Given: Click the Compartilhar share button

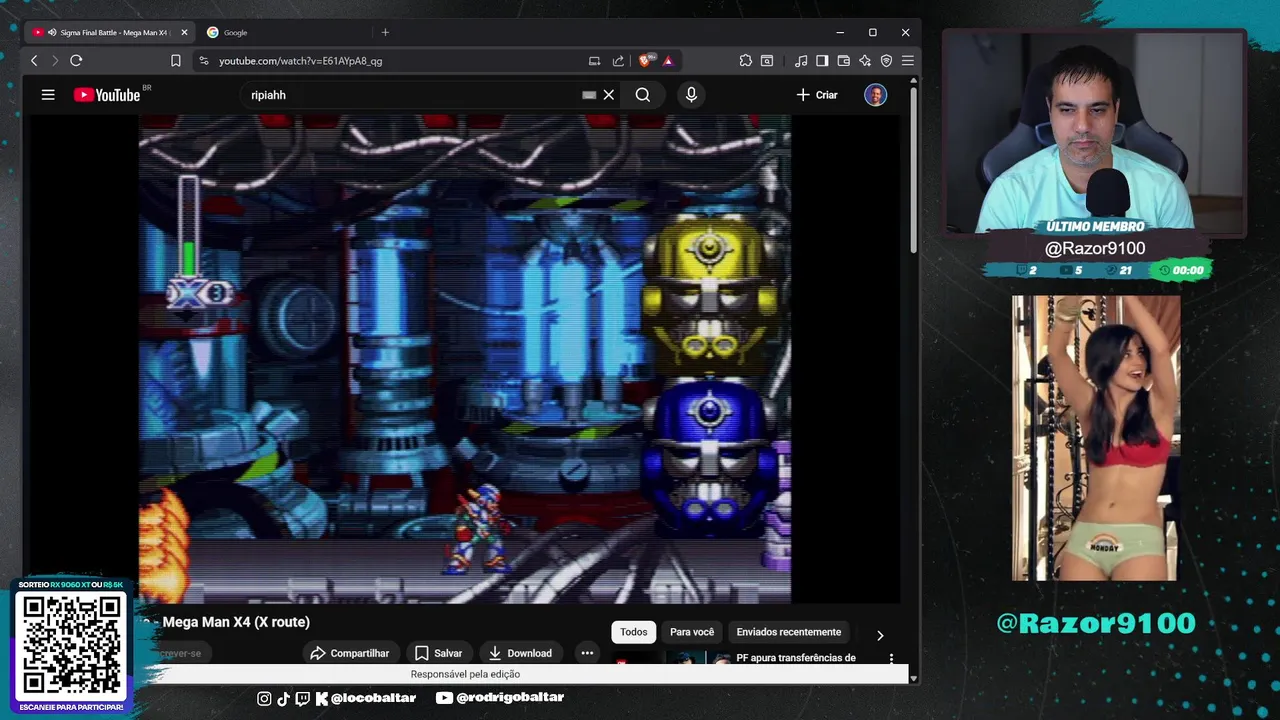Looking at the screenshot, I should pos(349,653).
